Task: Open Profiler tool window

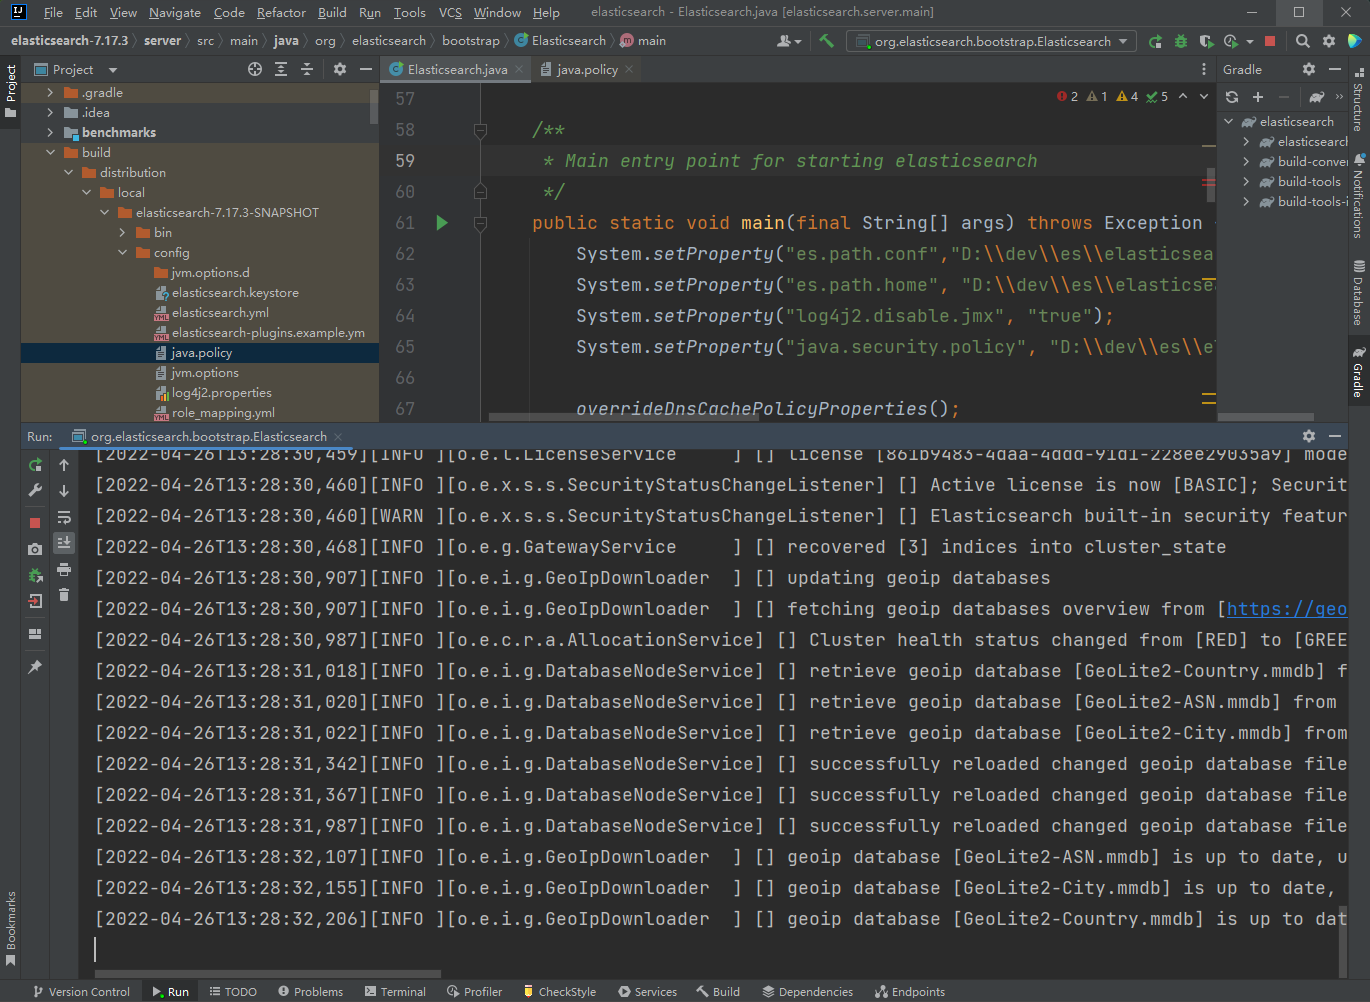Action: click(474, 991)
